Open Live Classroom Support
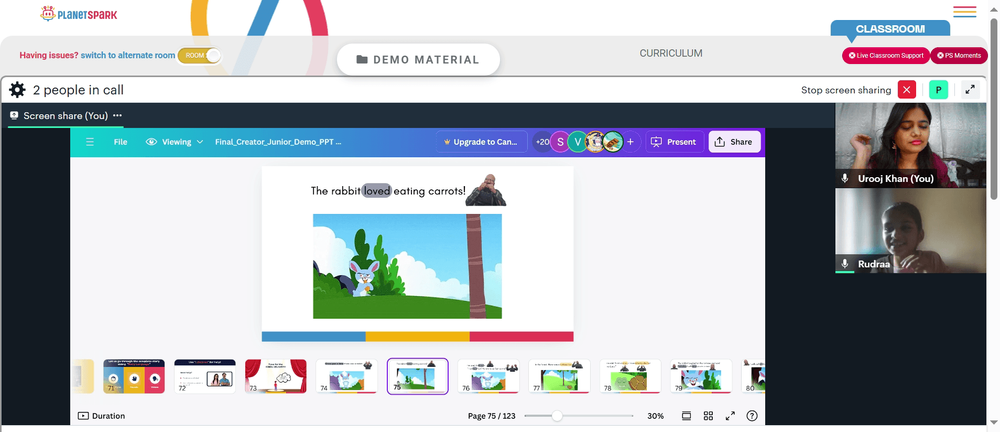Screen dimensions: 1000x432 point(886,56)
